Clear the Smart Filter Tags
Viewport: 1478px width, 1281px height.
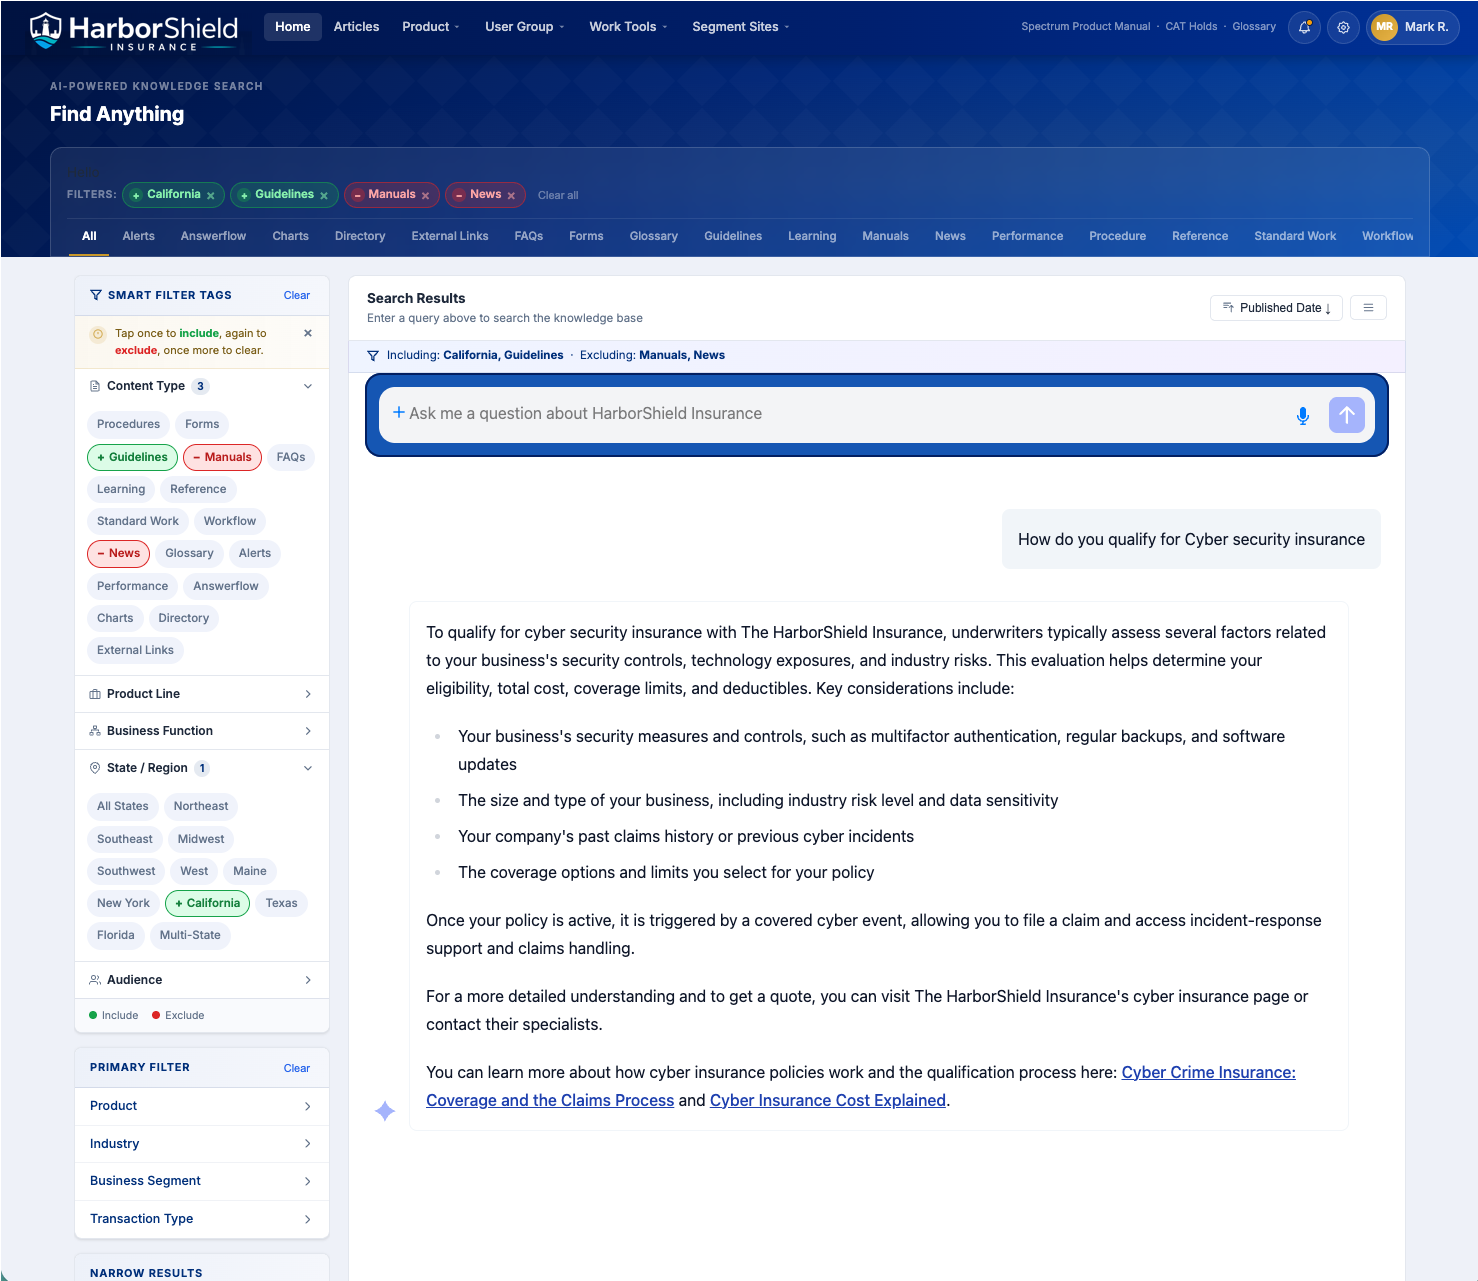click(x=296, y=295)
